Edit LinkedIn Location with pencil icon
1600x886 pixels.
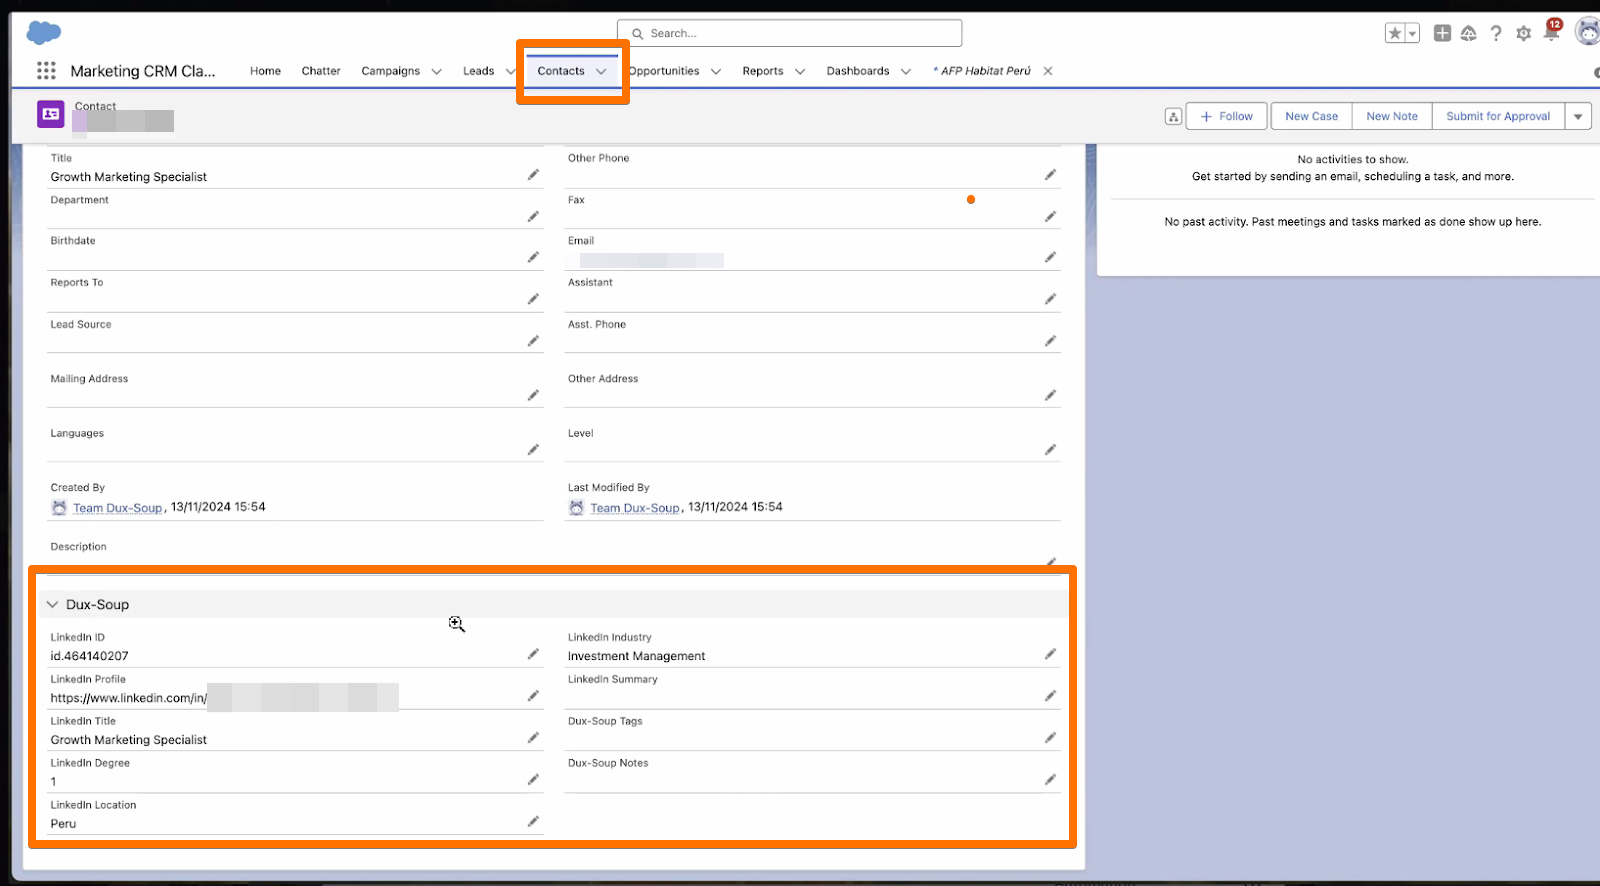point(533,822)
